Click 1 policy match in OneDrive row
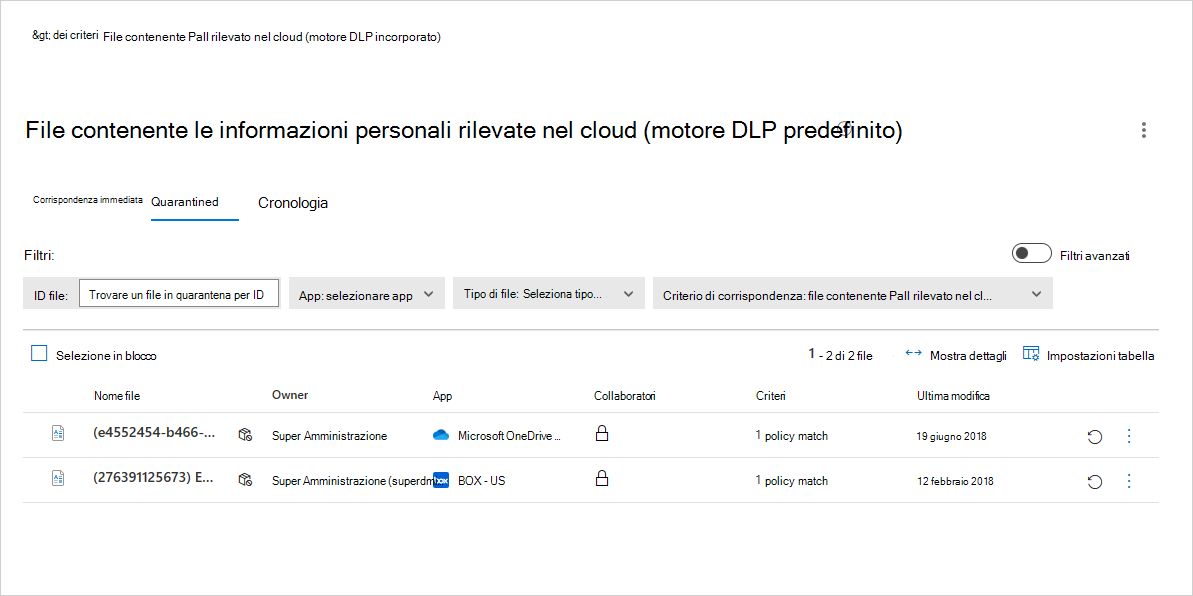 pos(791,436)
